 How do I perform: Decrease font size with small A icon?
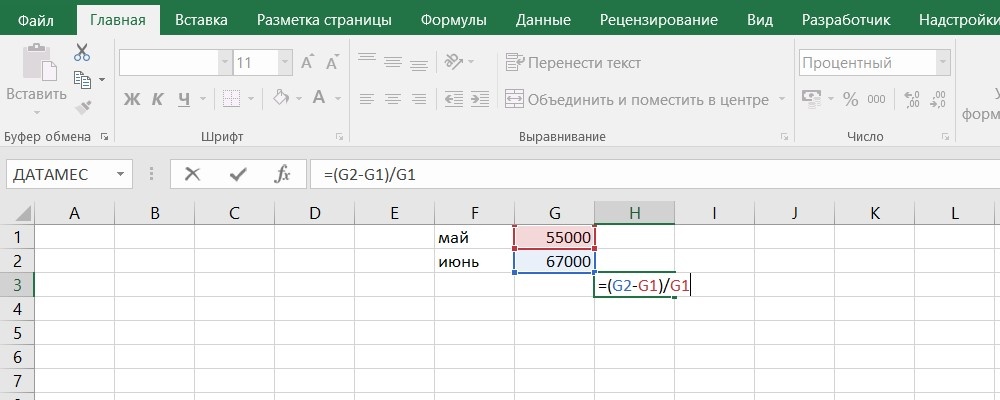point(332,63)
